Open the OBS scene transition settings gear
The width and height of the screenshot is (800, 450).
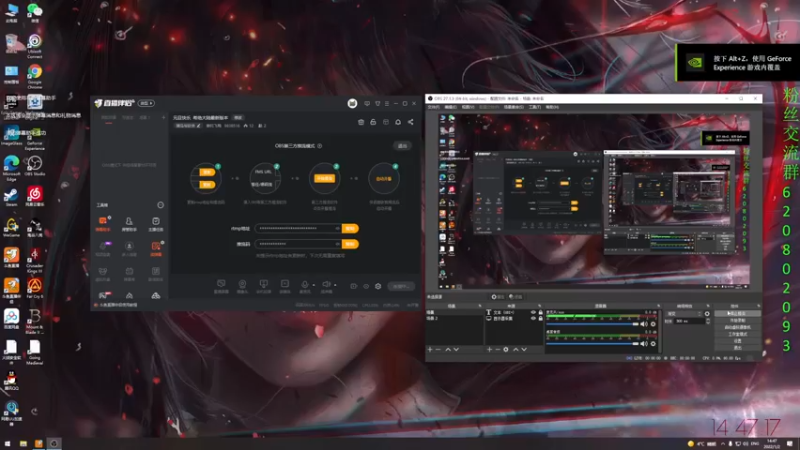[707, 314]
